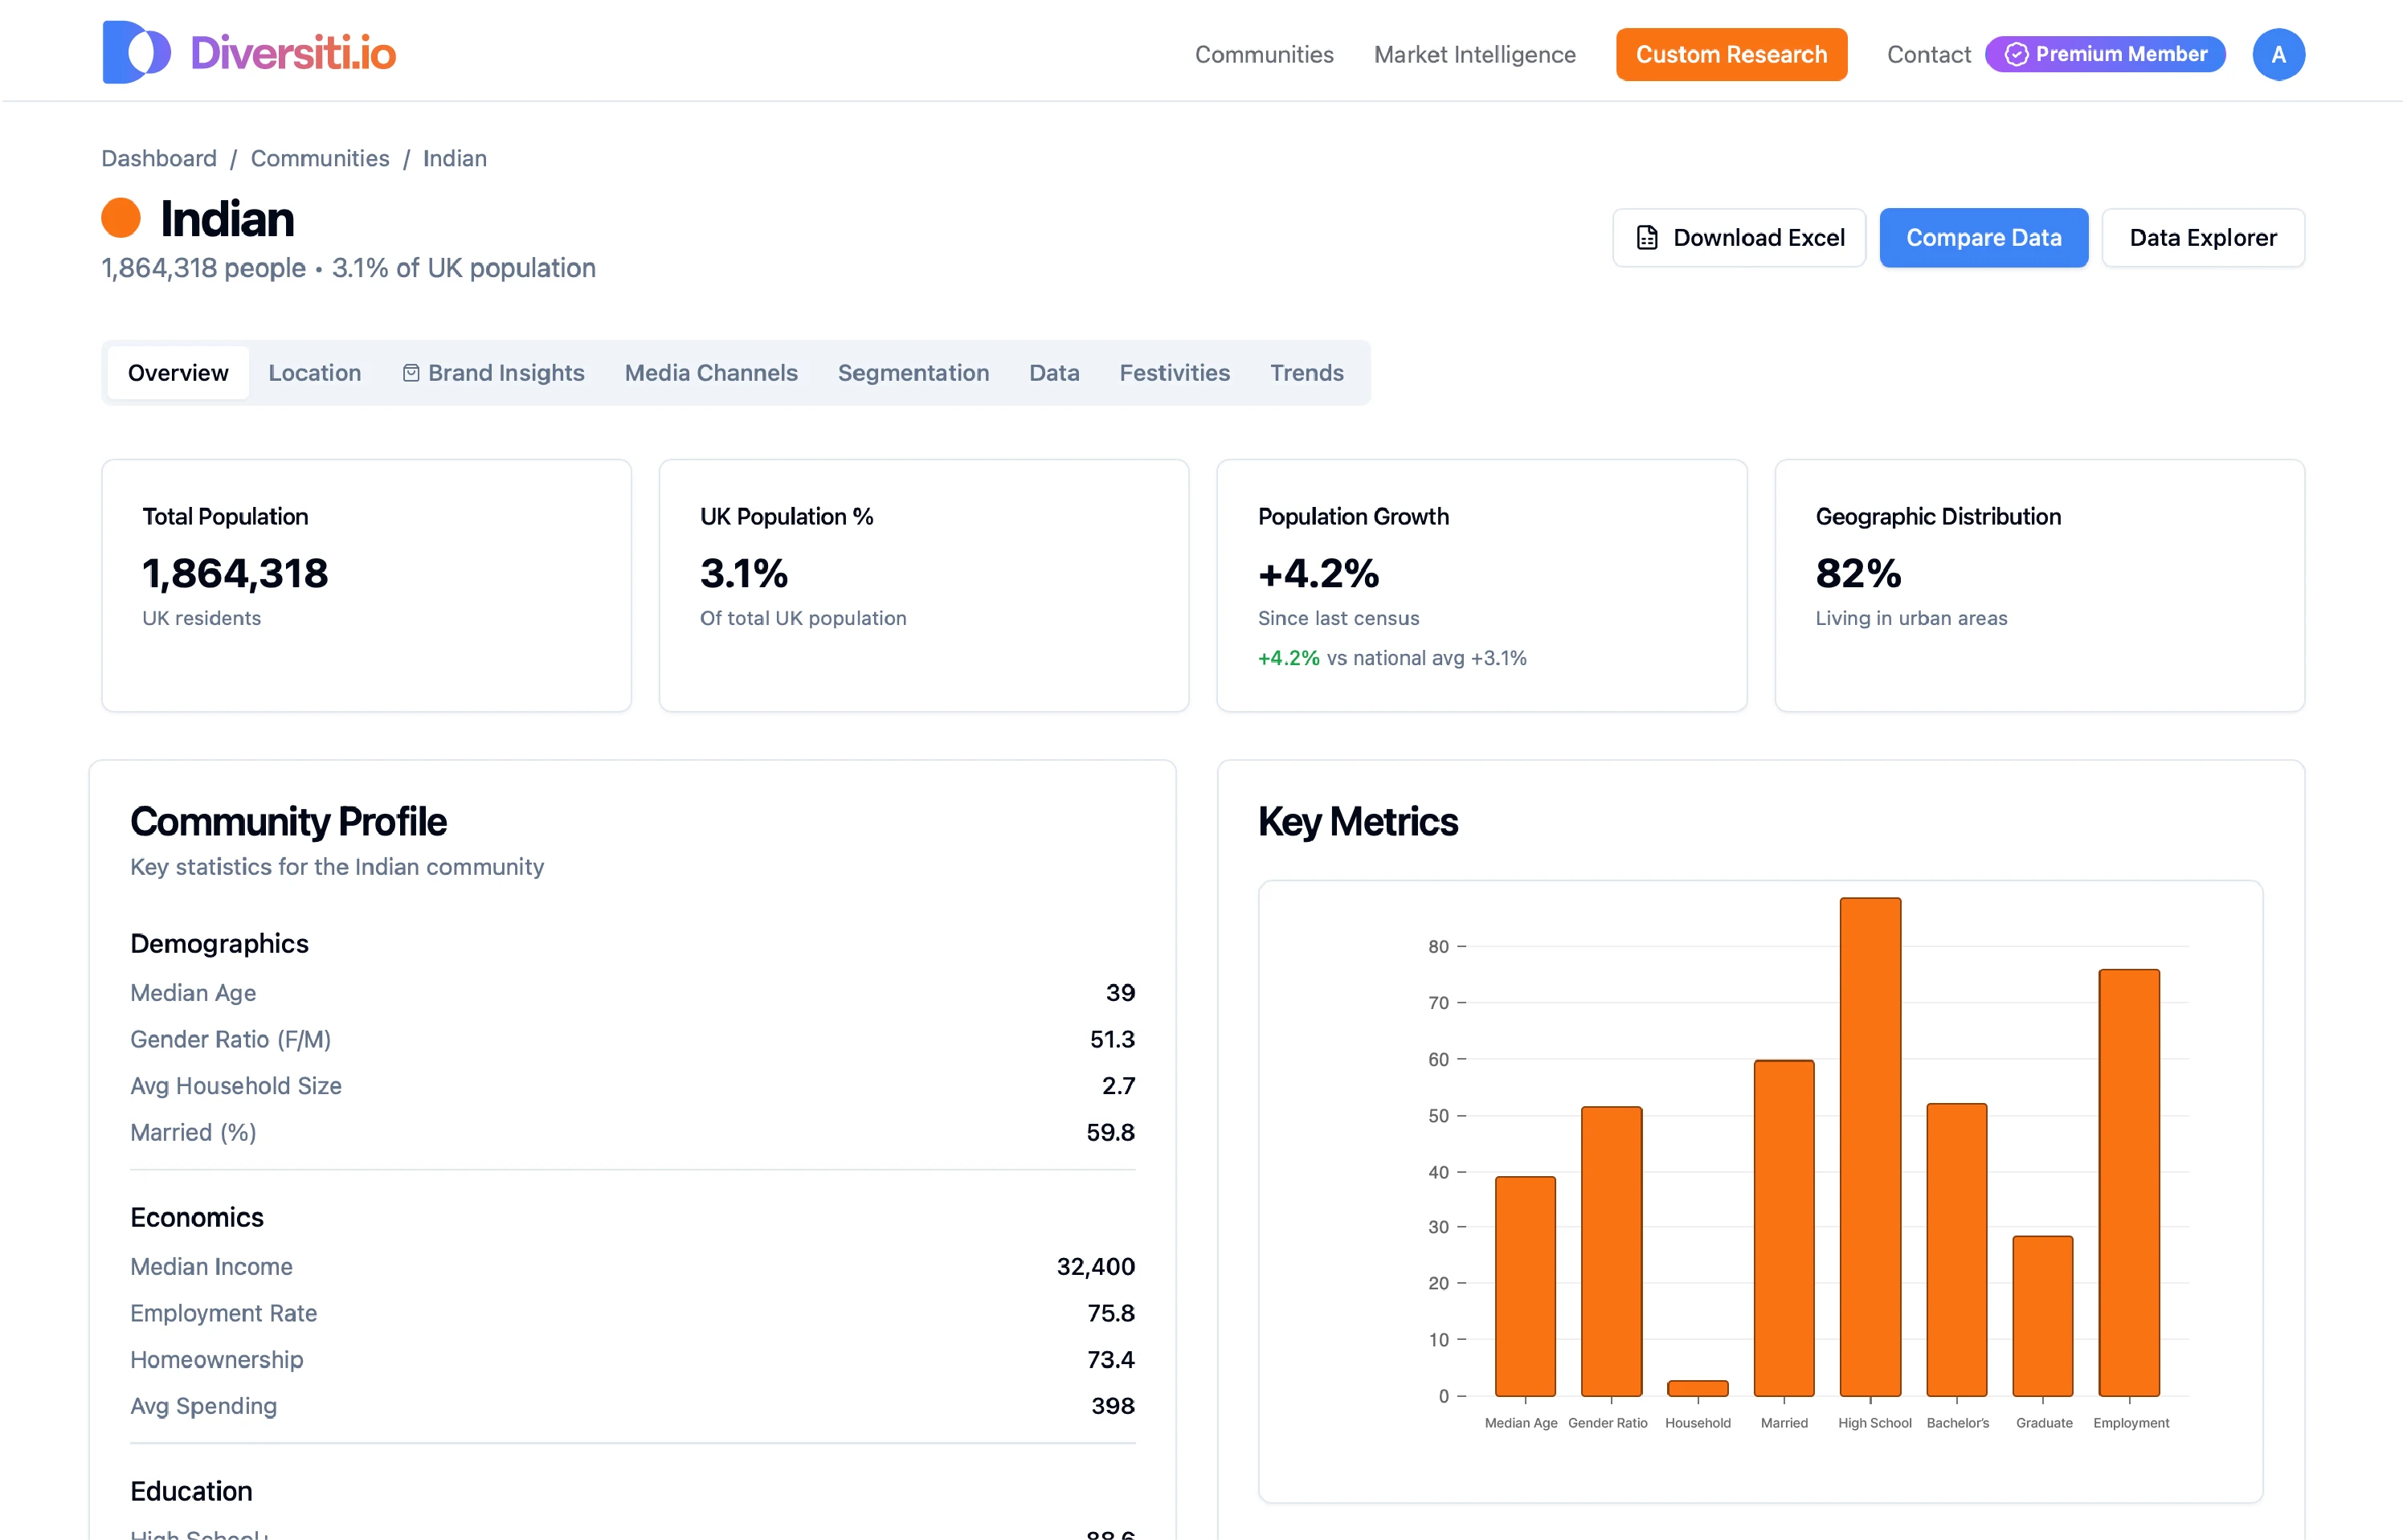The image size is (2403, 1540).
Task: Click the Brand Insights tab icon
Action: click(x=411, y=373)
